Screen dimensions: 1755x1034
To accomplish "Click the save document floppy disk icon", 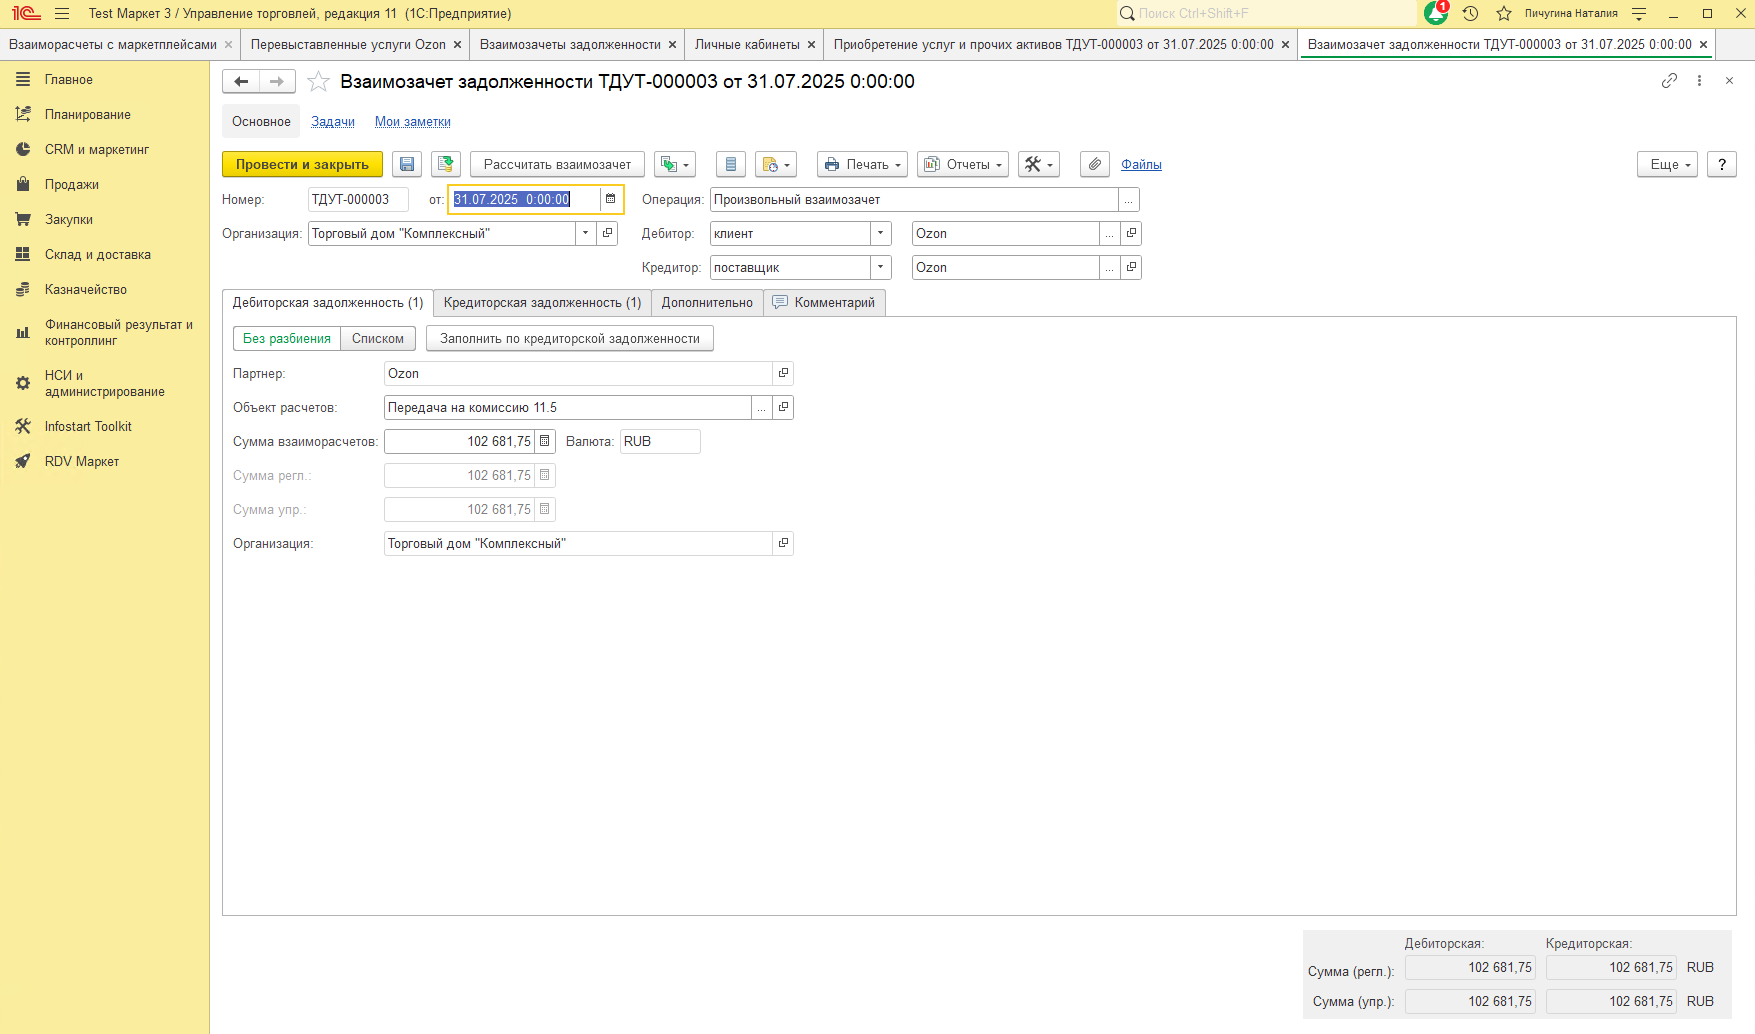I will (x=407, y=165).
